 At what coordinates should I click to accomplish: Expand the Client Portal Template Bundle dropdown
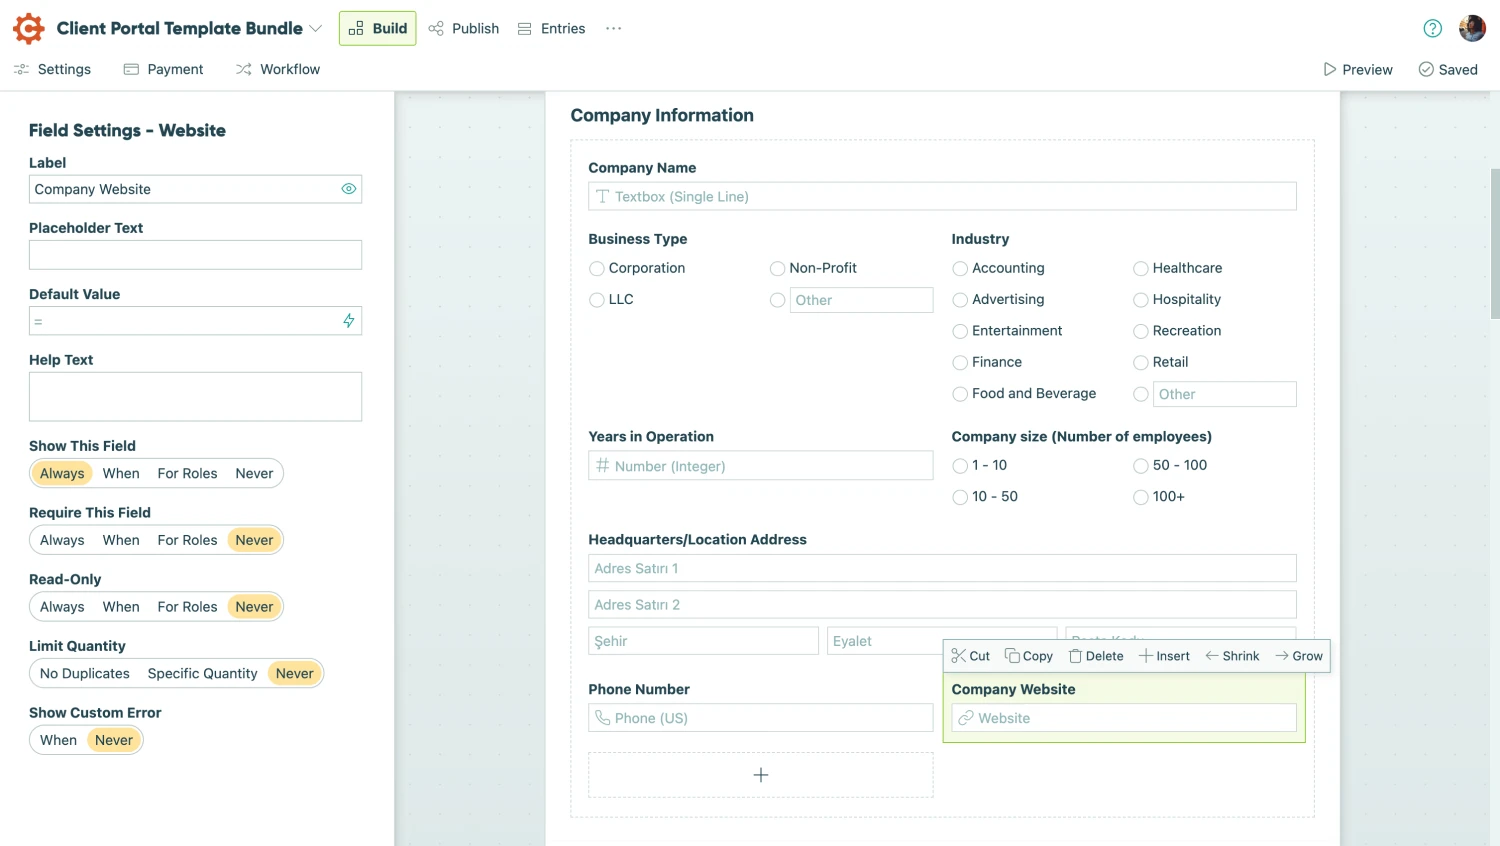tap(316, 28)
